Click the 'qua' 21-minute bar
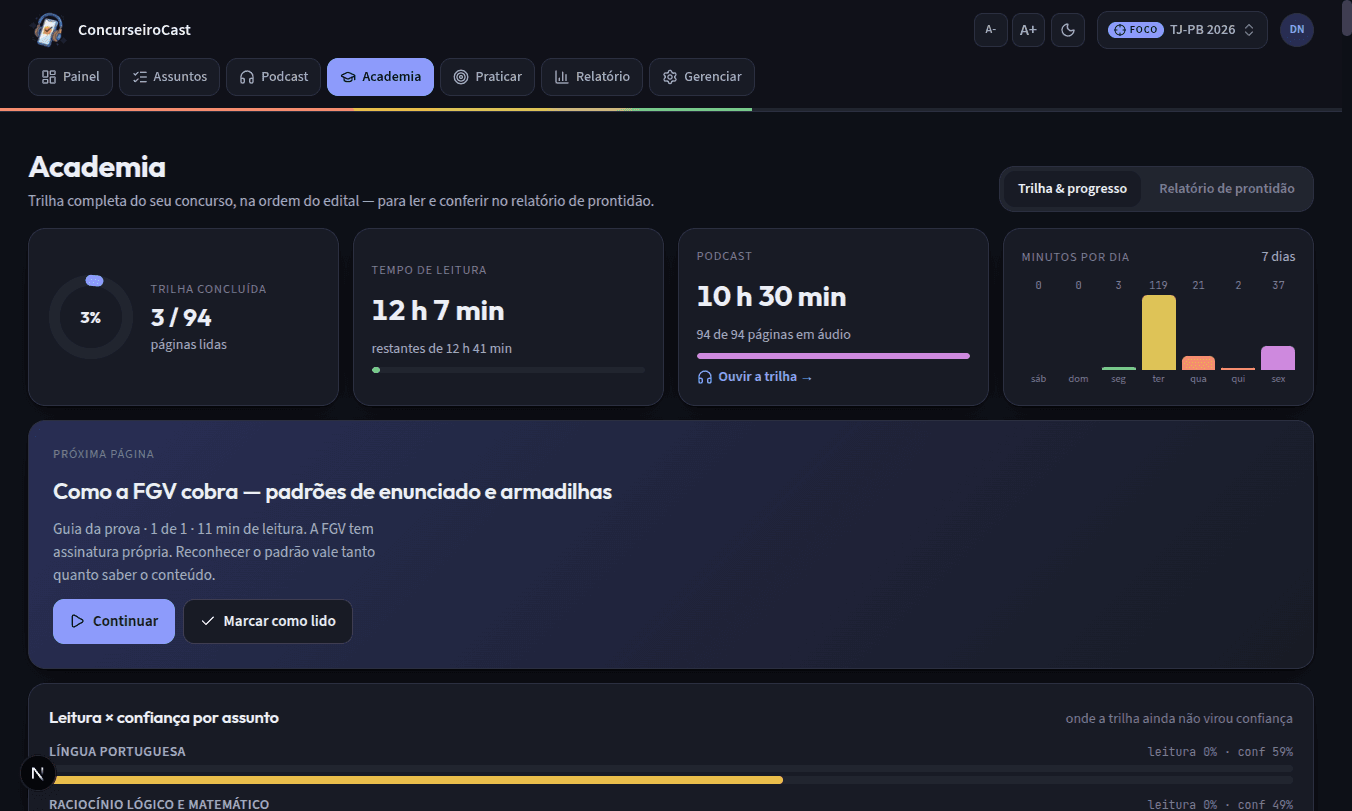 pyautogui.click(x=1198, y=363)
